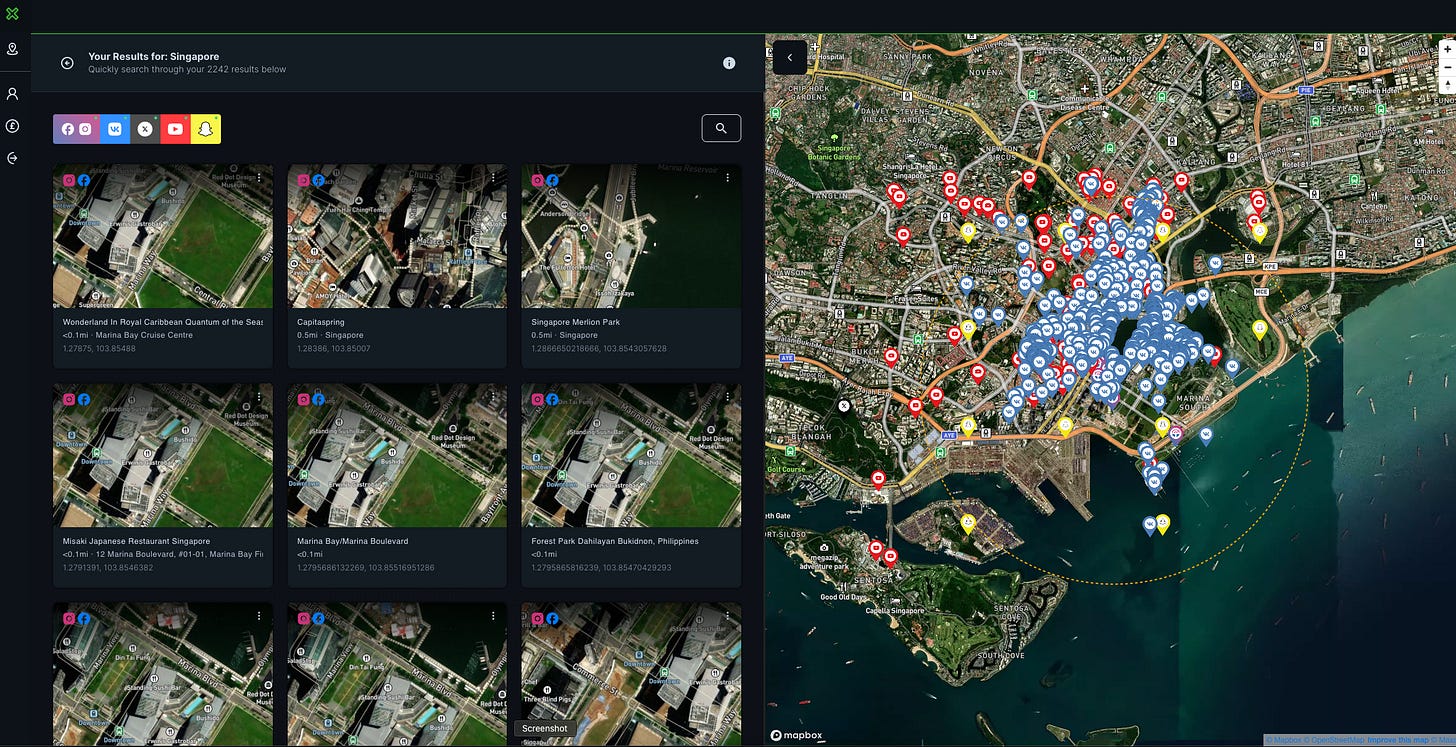Reset map bearing with compass button
The image size is (1456, 747).
tap(1447, 85)
